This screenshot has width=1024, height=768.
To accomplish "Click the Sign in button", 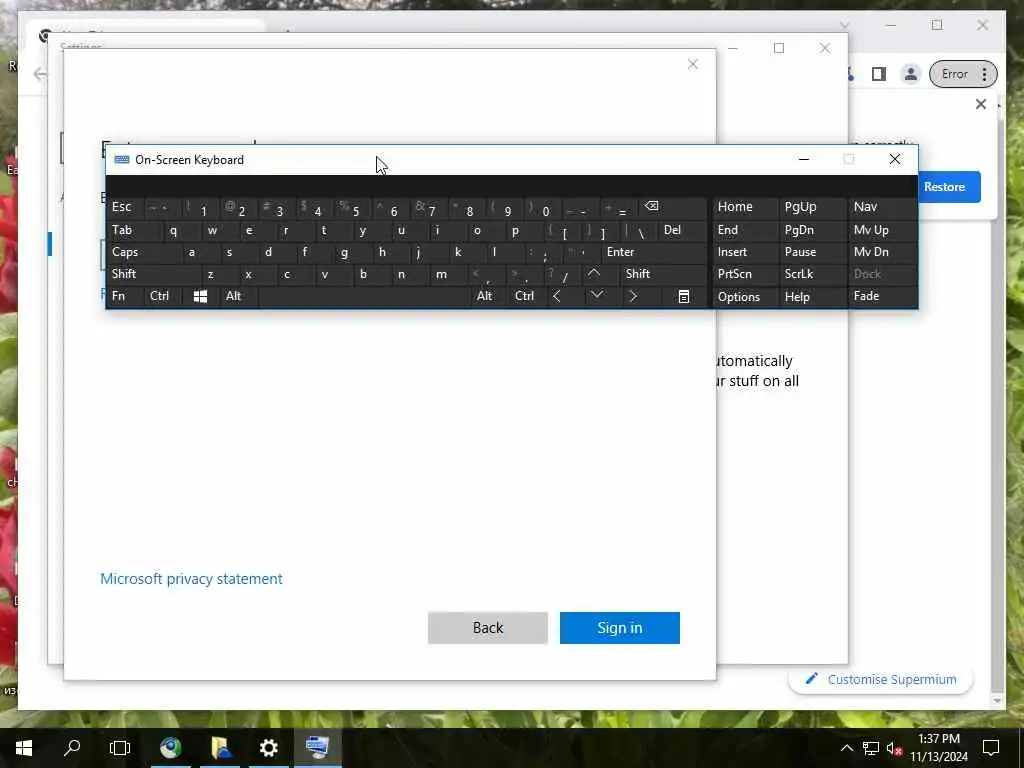I will pos(620,628).
